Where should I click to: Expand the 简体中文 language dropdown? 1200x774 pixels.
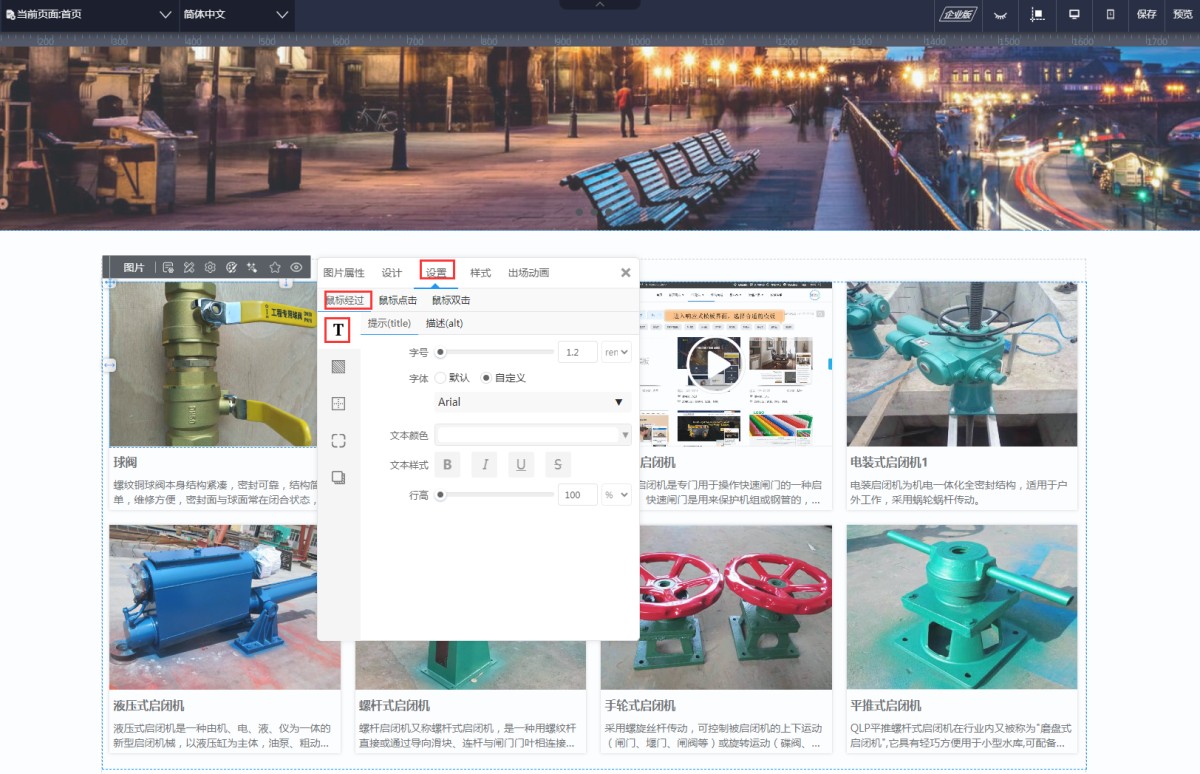[x=235, y=14]
